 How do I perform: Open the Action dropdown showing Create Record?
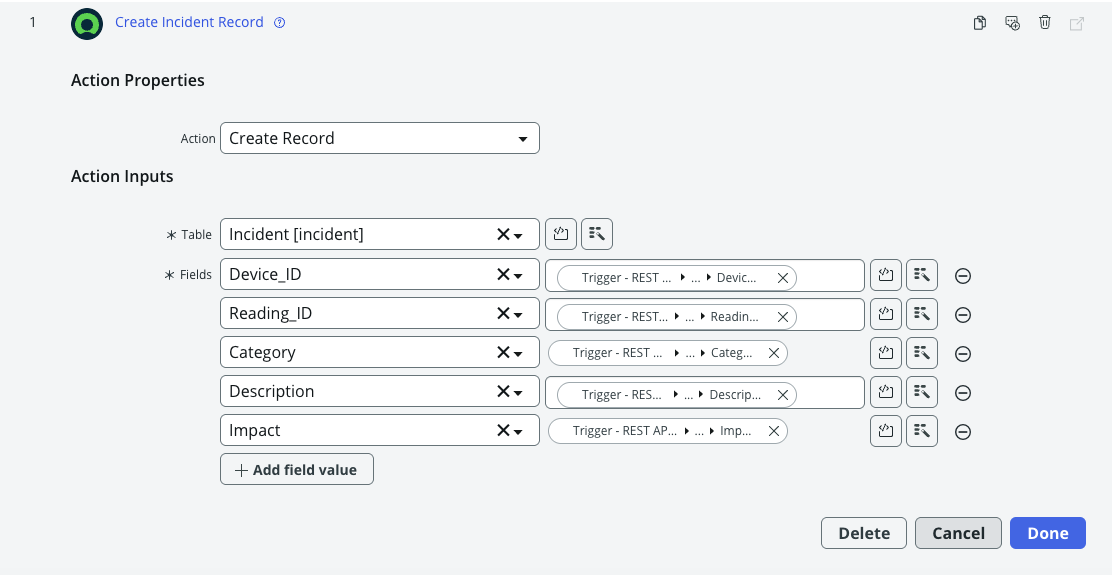click(380, 138)
